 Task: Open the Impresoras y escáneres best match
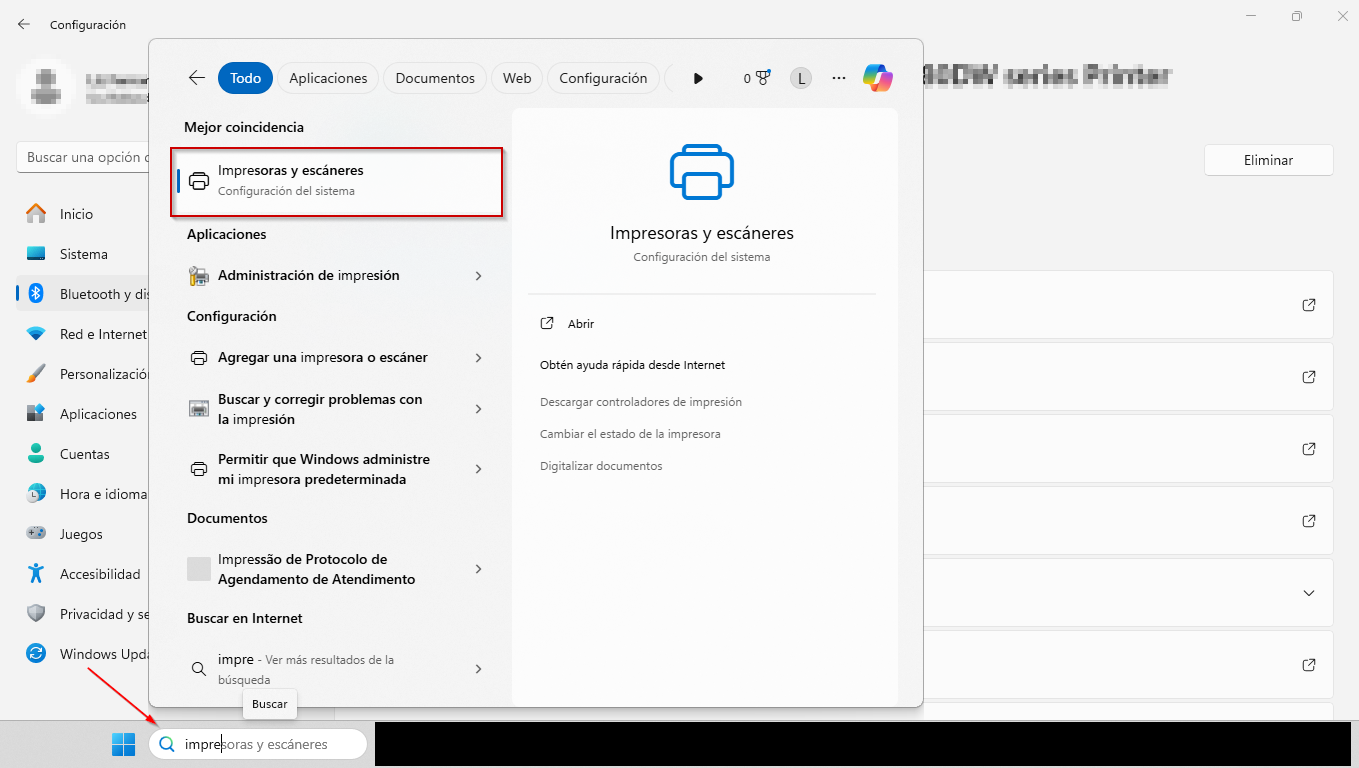[337, 181]
